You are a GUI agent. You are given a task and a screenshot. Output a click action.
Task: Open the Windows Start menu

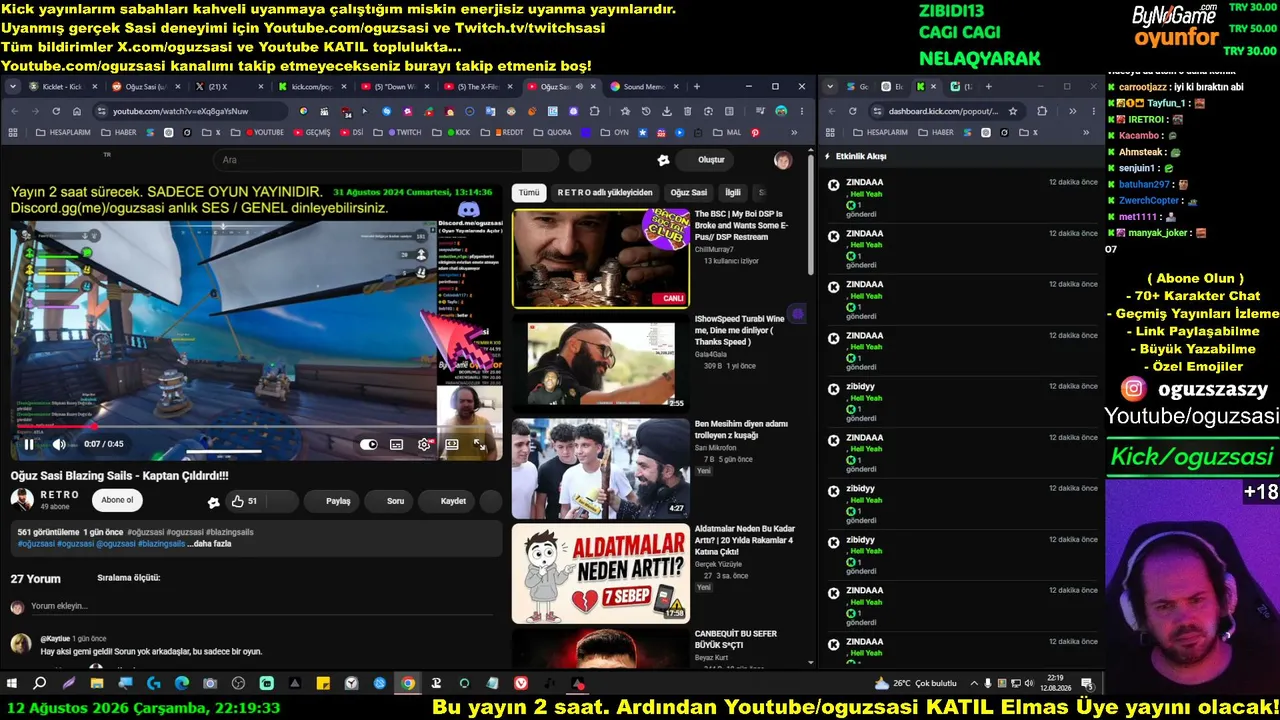(12, 684)
